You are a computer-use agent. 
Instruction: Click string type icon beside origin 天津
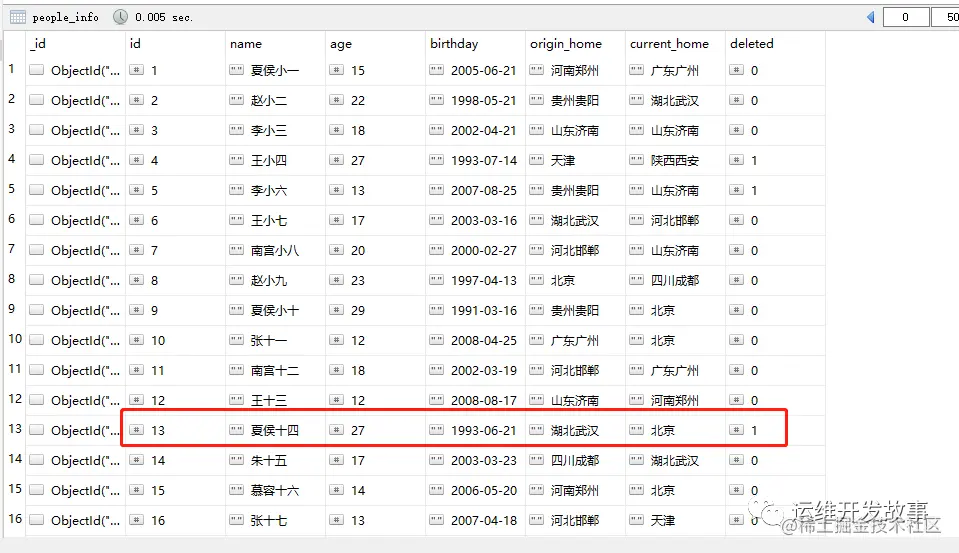click(536, 160)
